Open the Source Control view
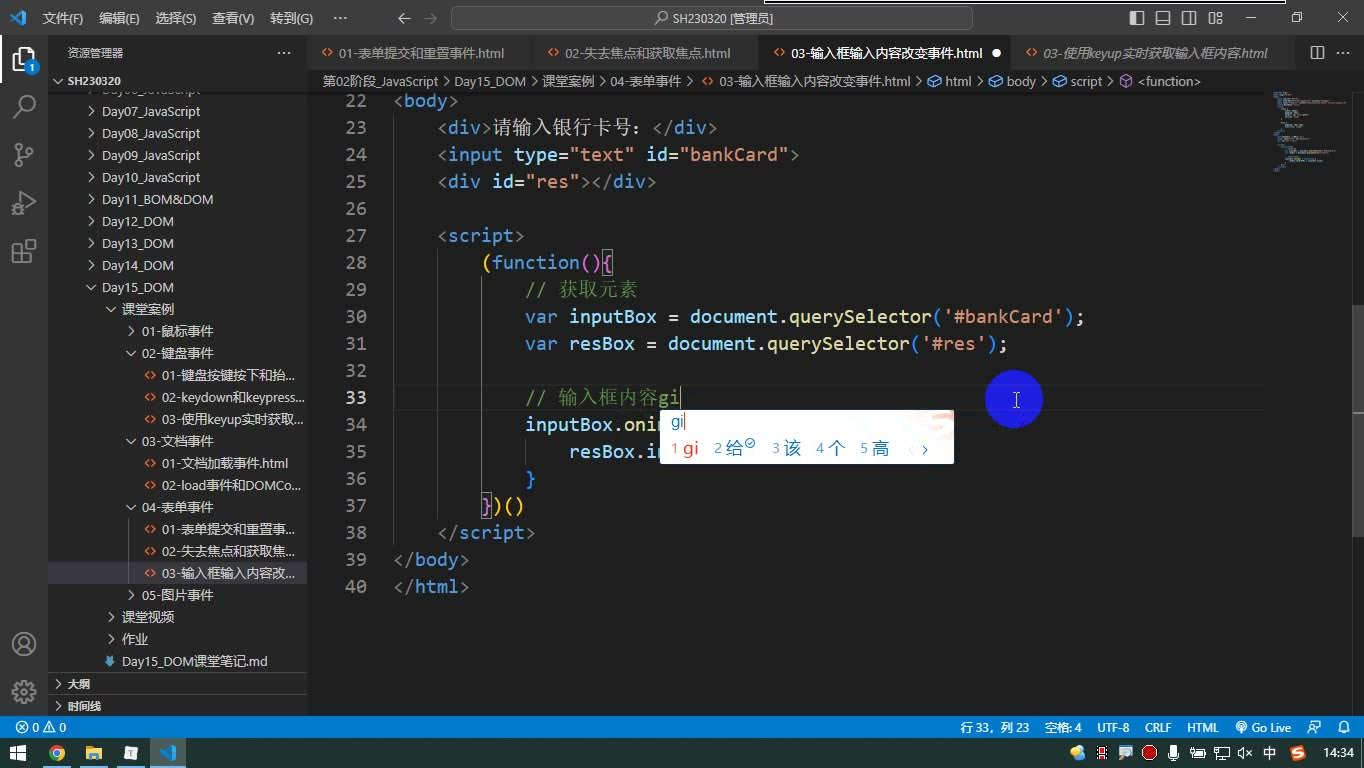Image resolution: width=1364 pixels, height=768 pixels. point(24,154)
